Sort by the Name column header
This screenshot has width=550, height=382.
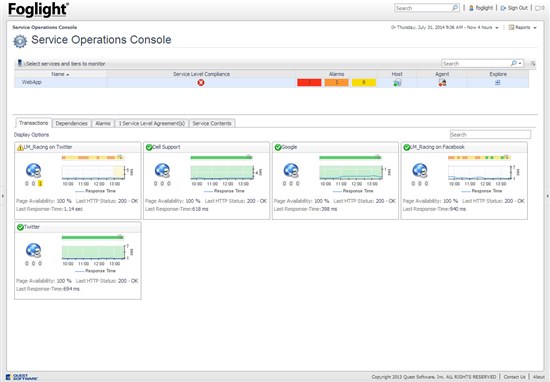(60, 74)
